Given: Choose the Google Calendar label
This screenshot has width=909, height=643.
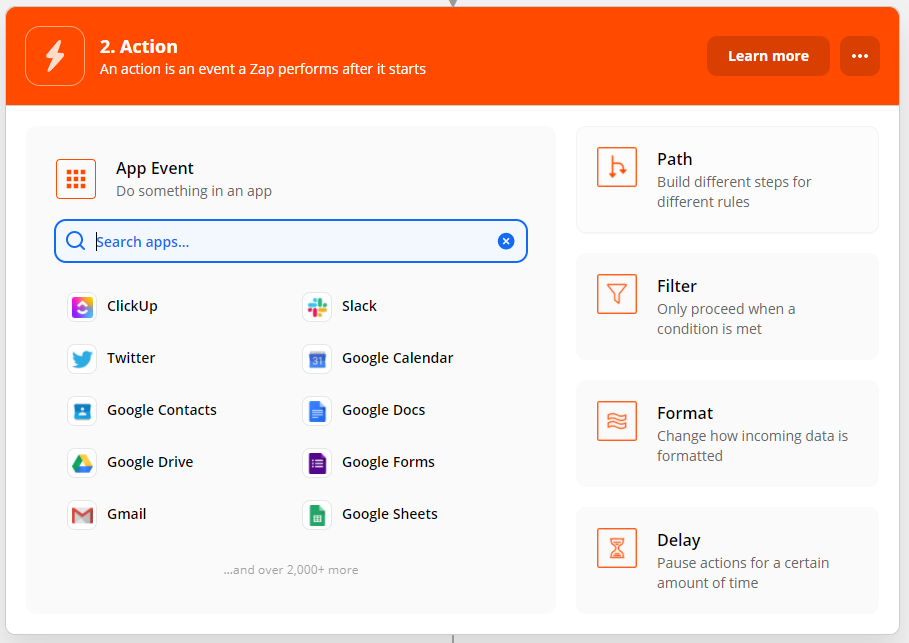Looking at the screenshot, I should [398, 358].
